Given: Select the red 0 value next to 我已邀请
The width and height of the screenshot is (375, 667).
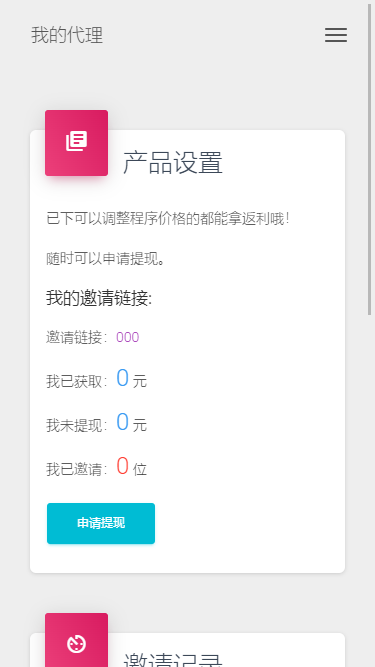Looking at the screenshot, I should click(x=122, y=466).
